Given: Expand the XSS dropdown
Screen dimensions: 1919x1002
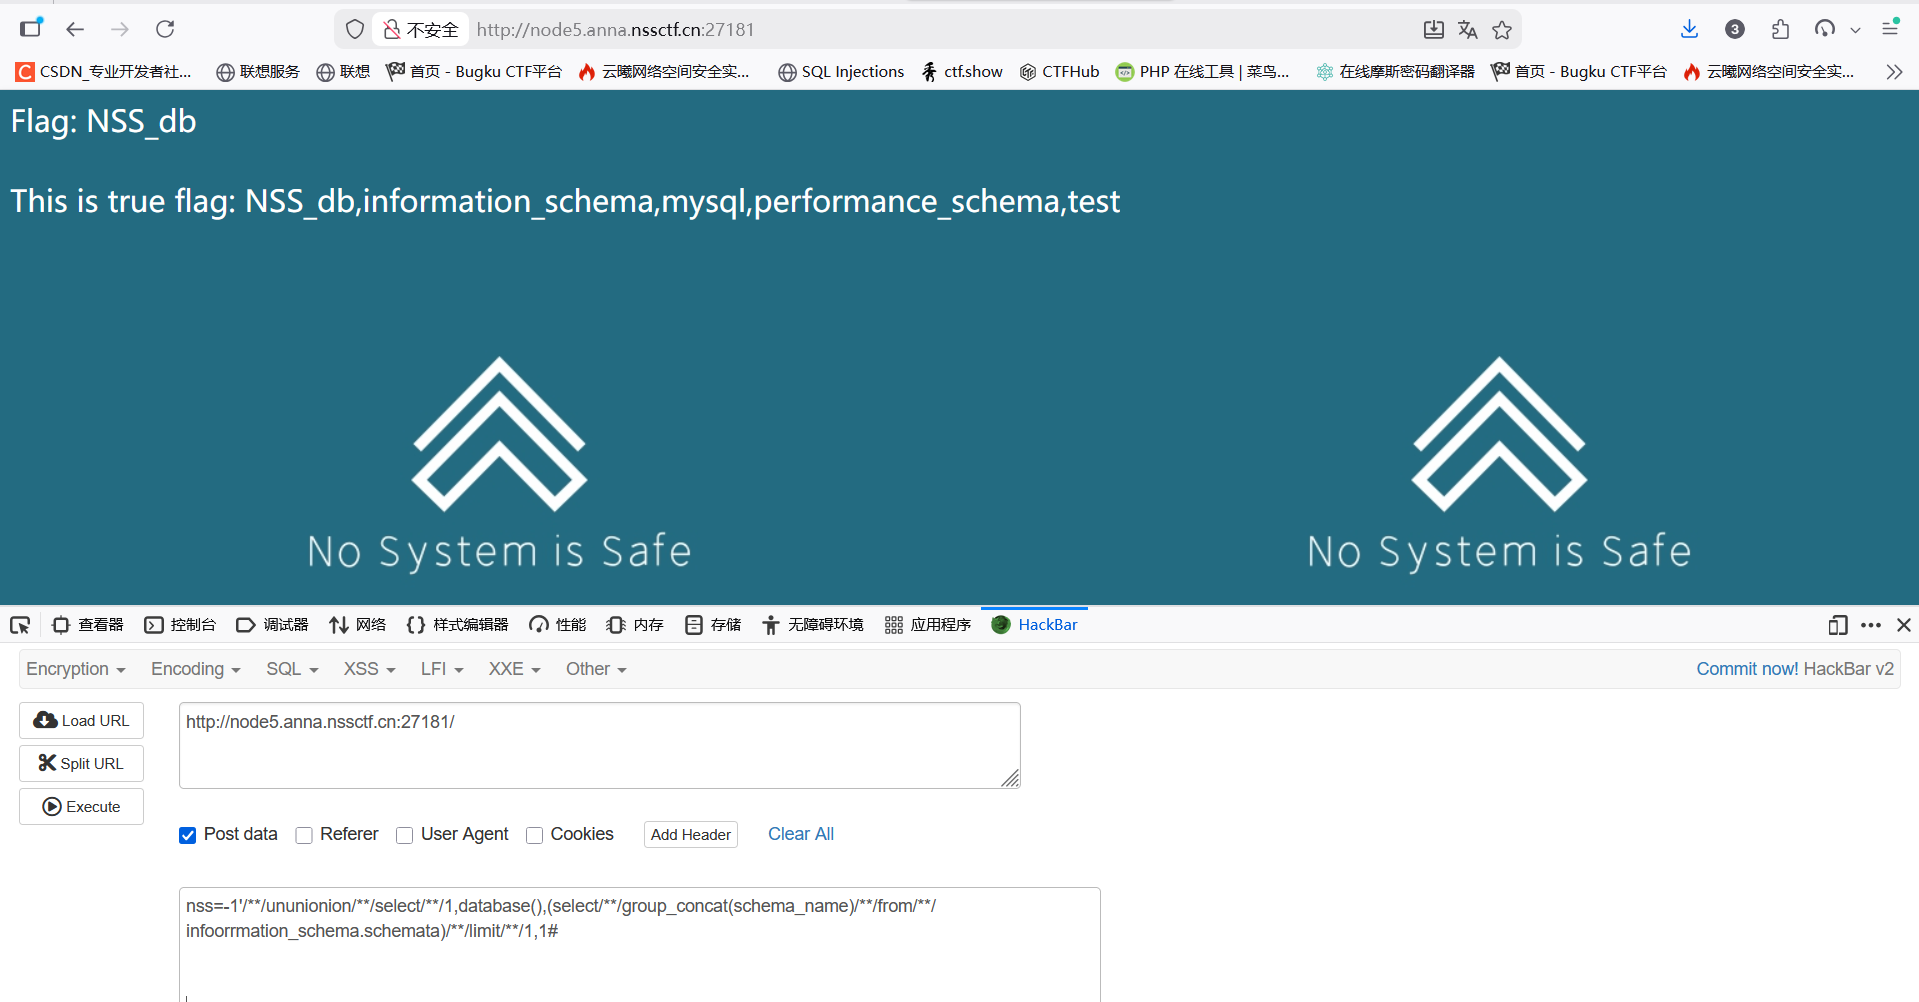Looking at the screenshot, I should tap(370, 669).
